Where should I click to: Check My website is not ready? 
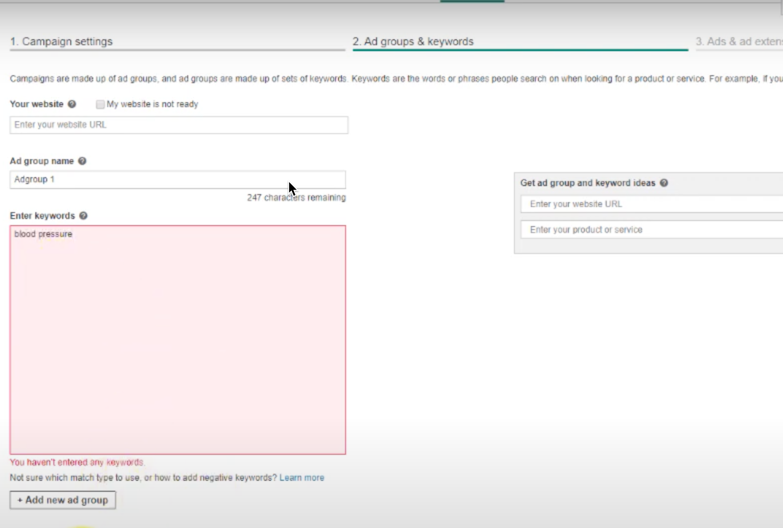coord(100,104)
